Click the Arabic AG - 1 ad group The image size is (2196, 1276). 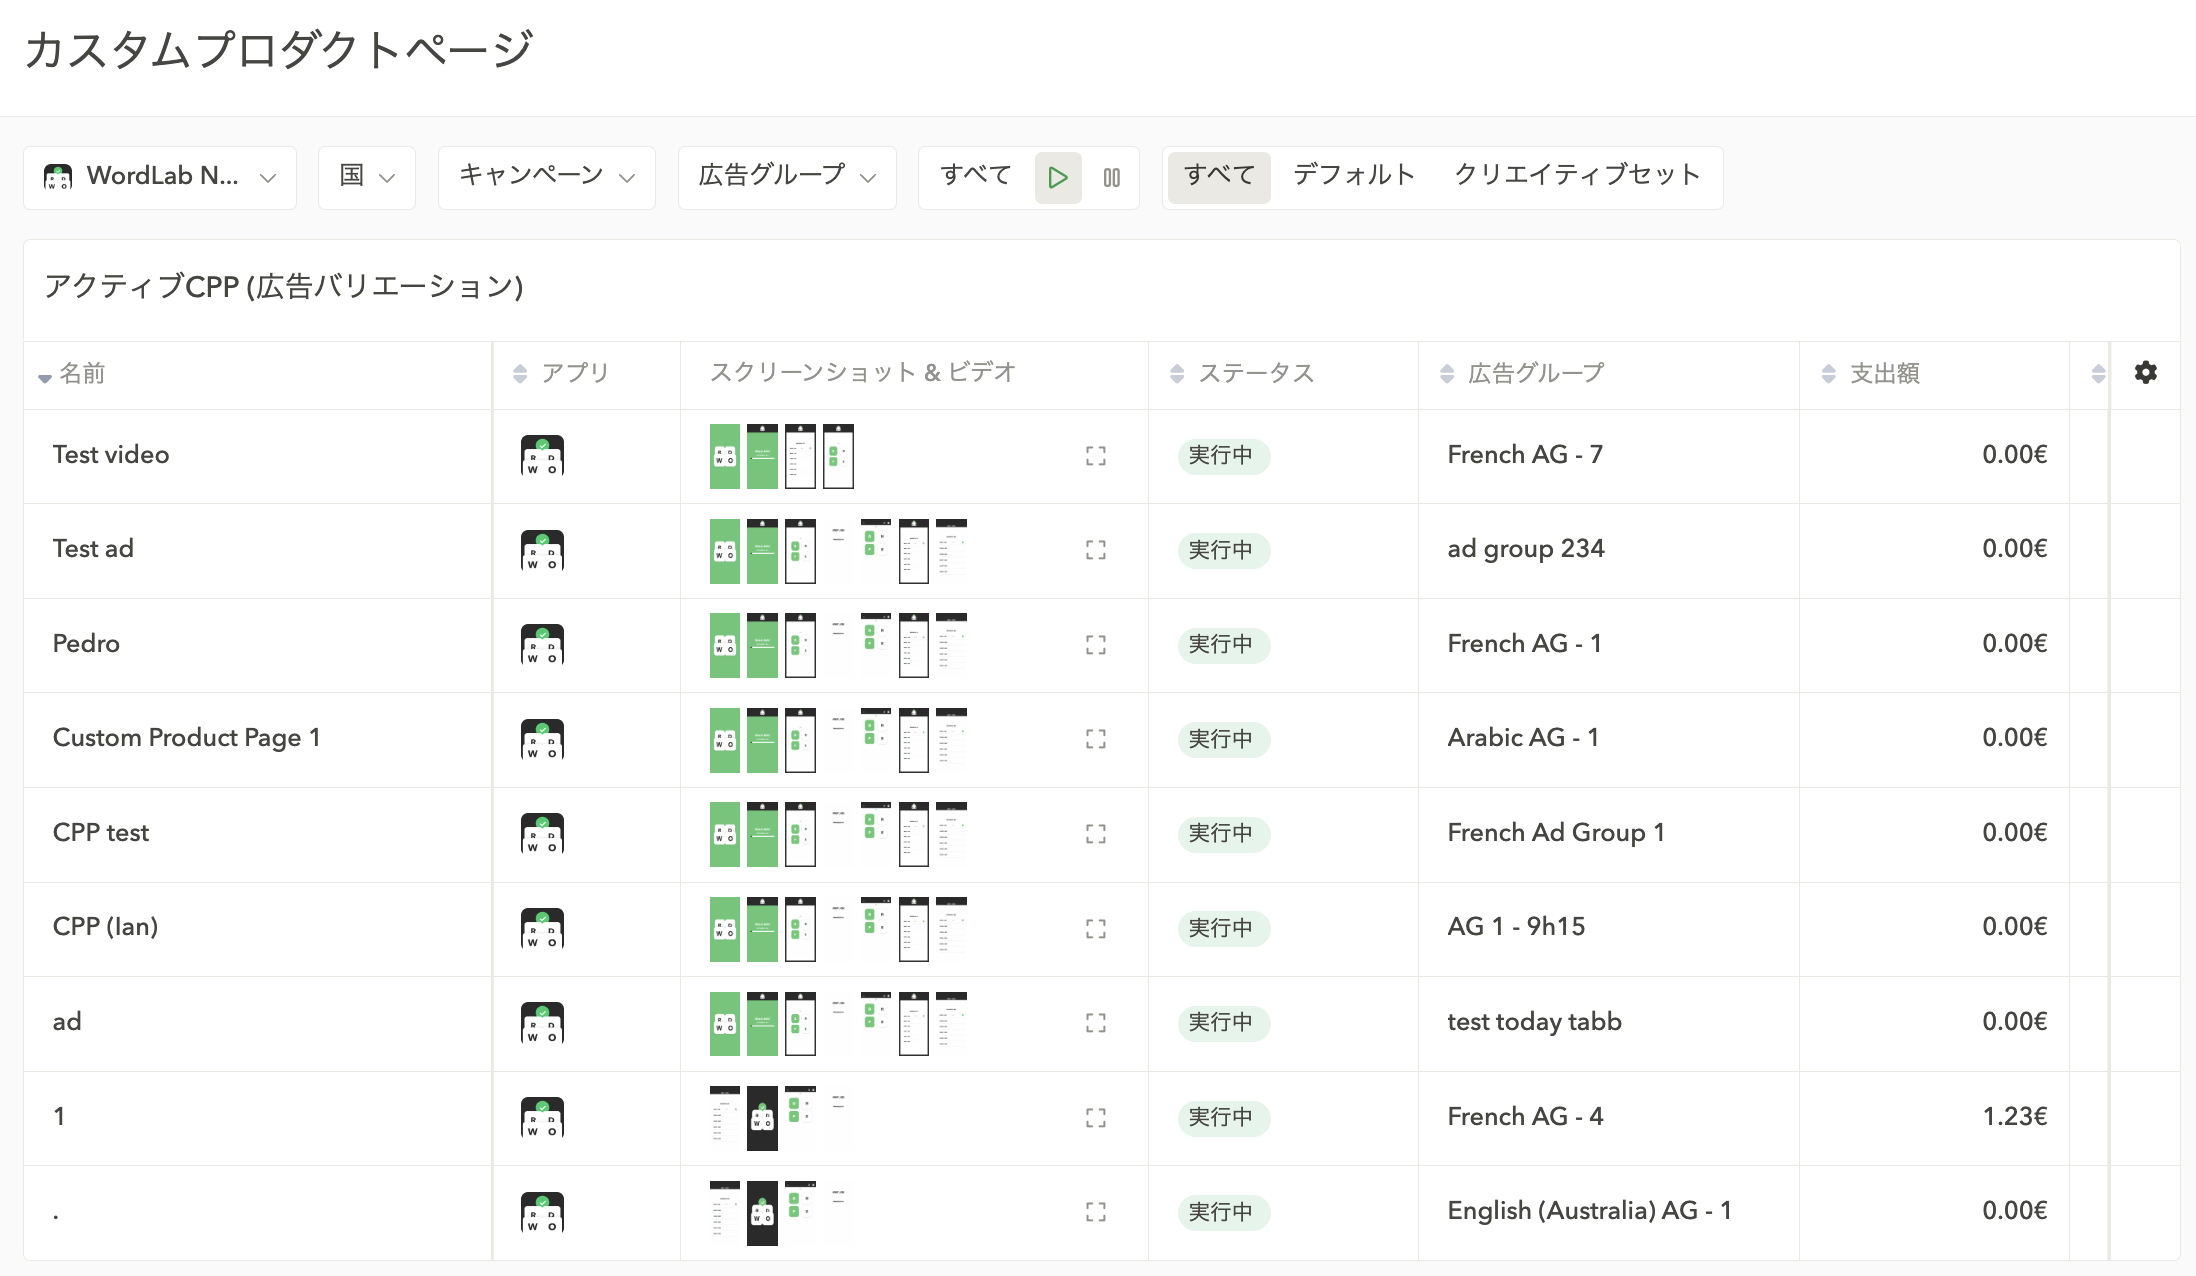(x=1523, y=738)
